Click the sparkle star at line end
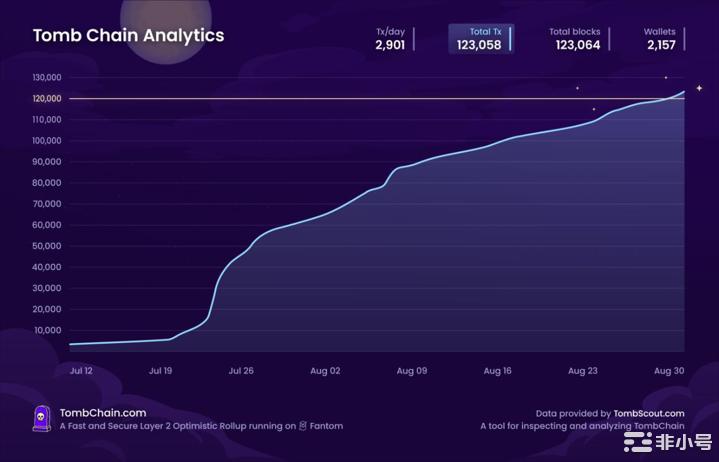 tap(699, 88)
